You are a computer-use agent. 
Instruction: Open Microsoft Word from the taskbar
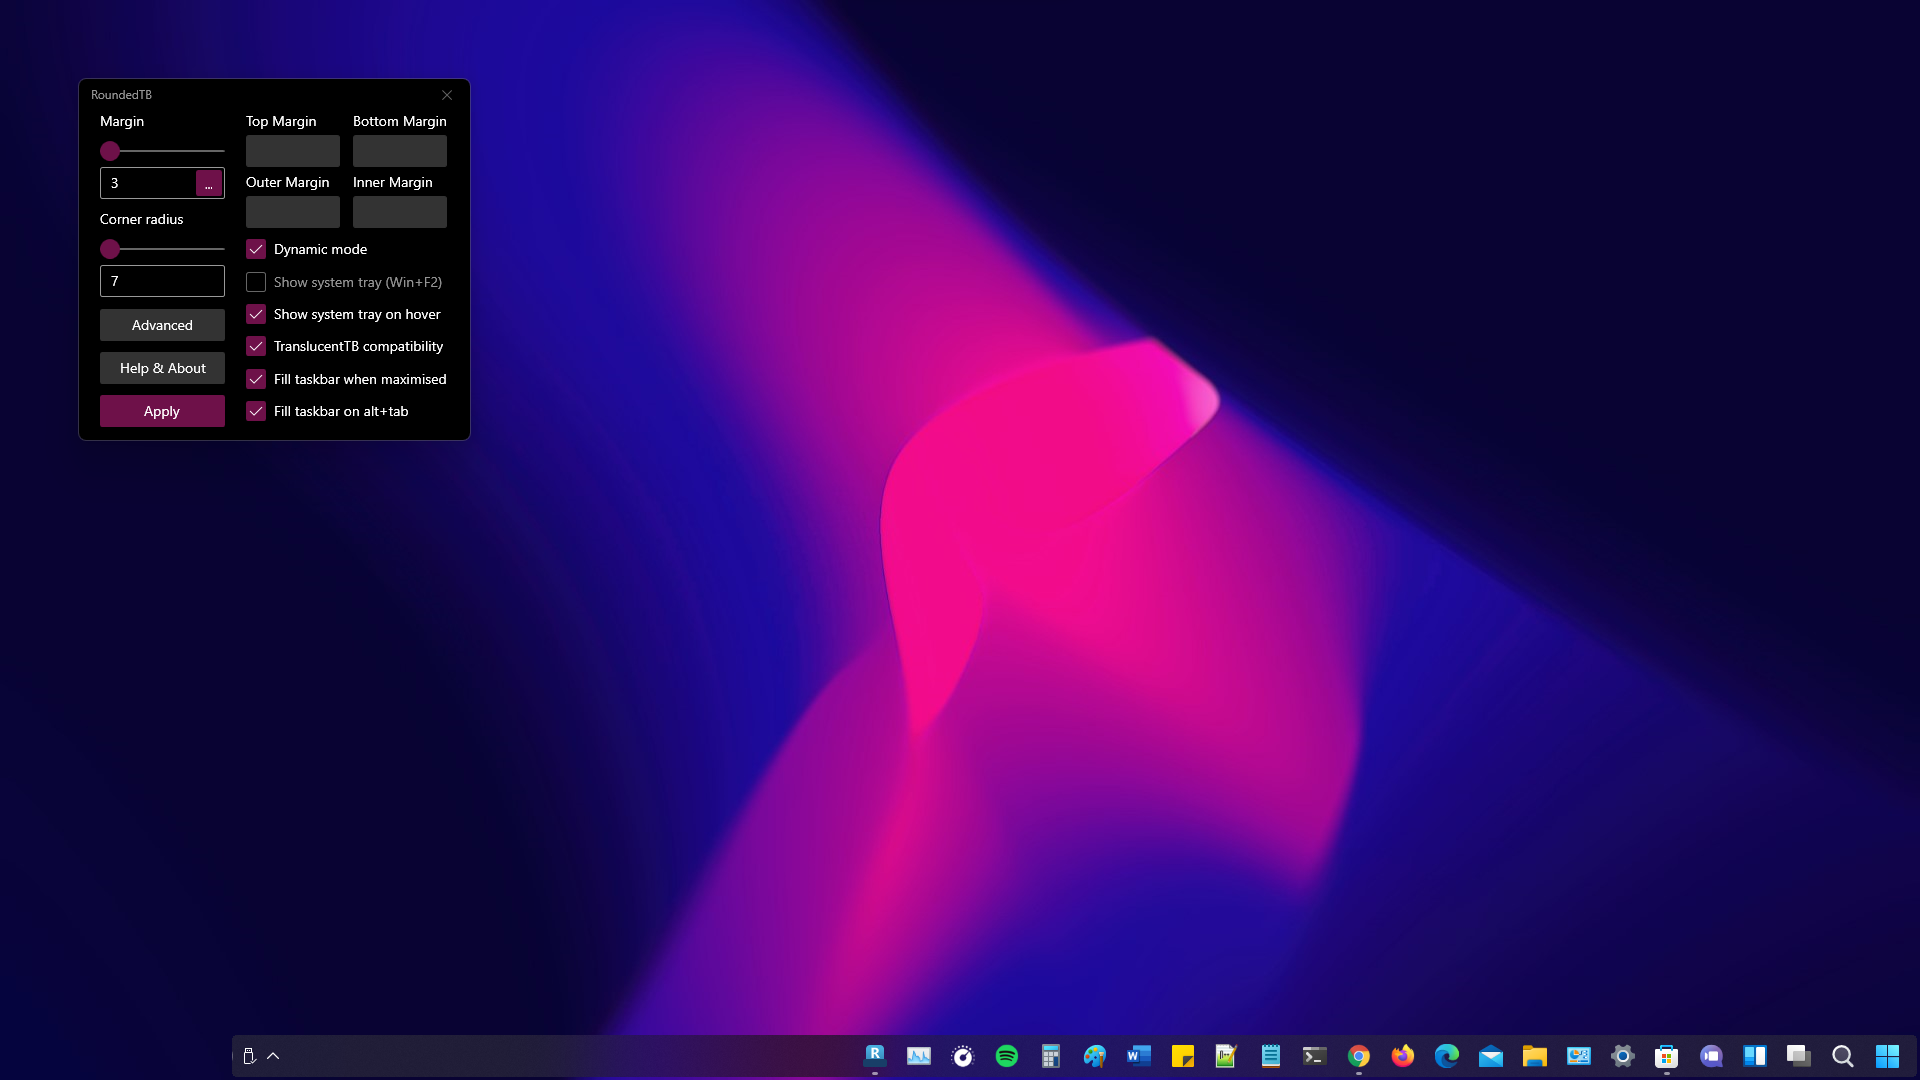tap(1138, 1056)
